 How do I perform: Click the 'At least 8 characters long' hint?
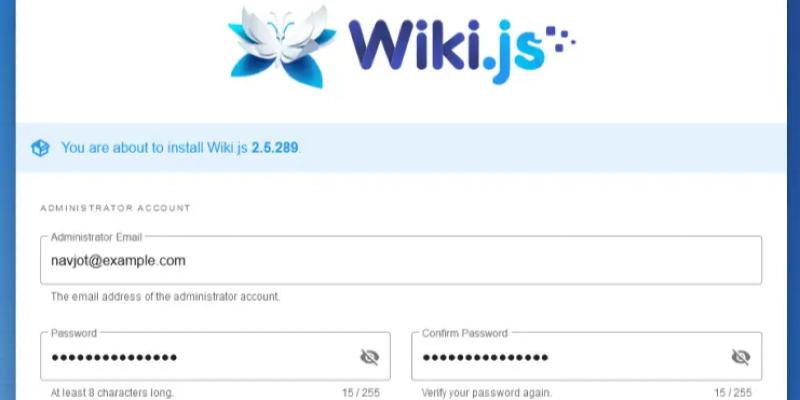112,393
